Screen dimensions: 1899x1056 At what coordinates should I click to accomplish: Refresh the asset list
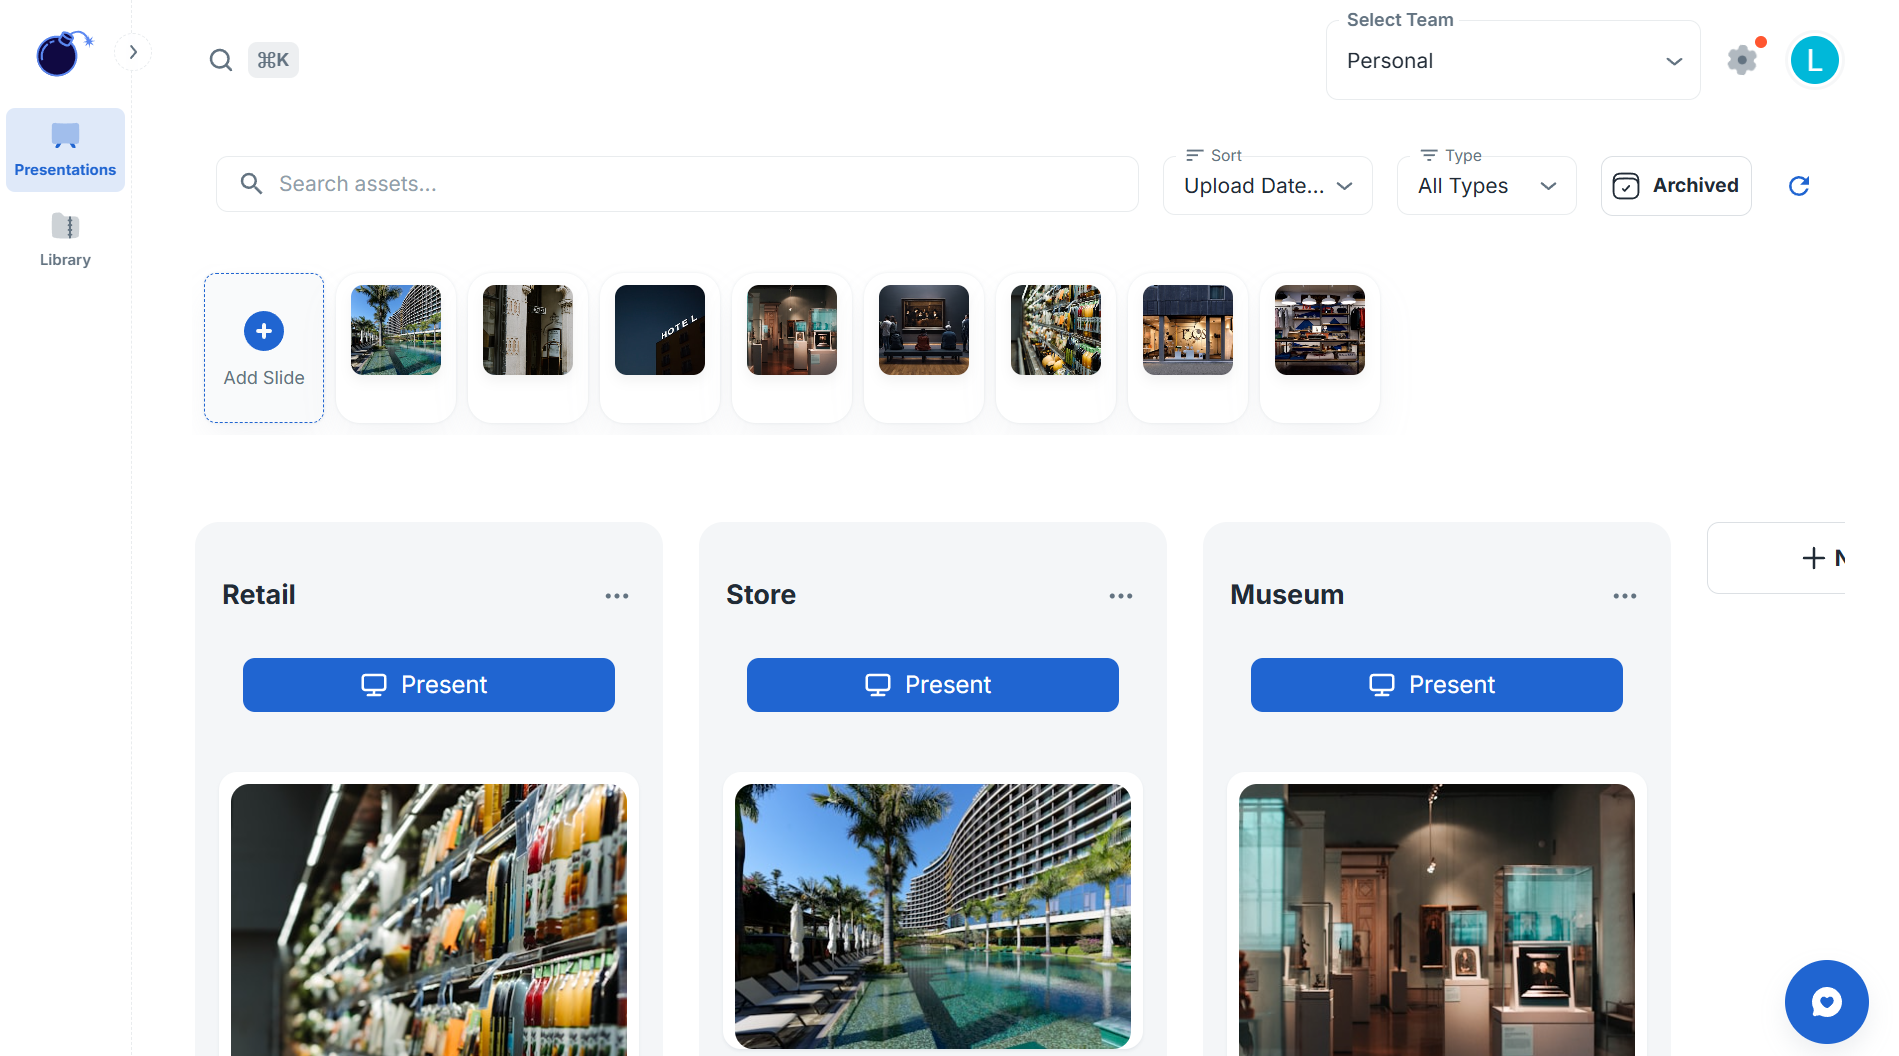click(1799, 186)
